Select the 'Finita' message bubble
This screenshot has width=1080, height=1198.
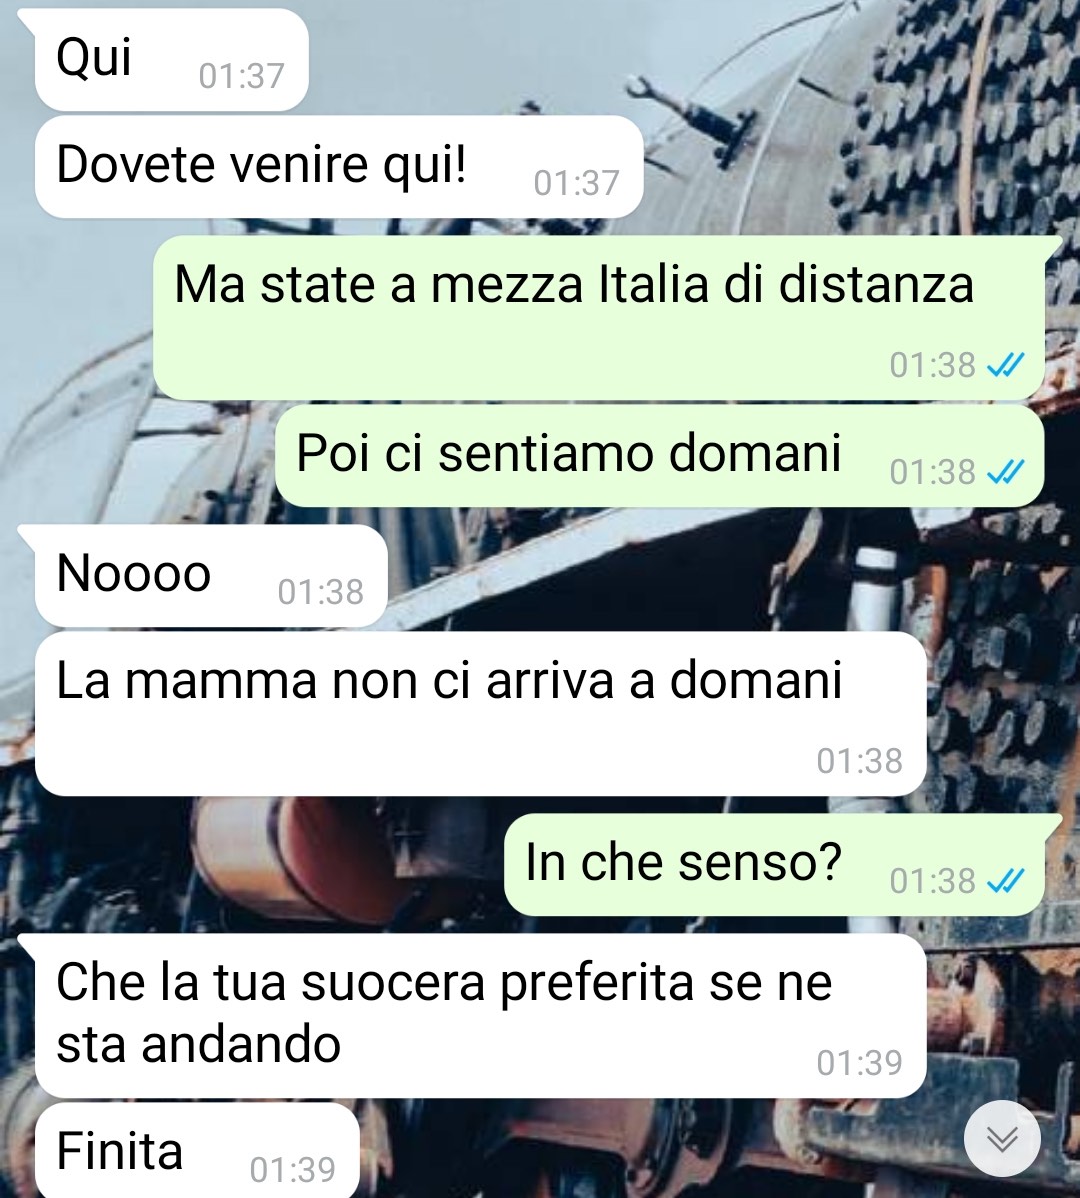[x=197, y=1151]
